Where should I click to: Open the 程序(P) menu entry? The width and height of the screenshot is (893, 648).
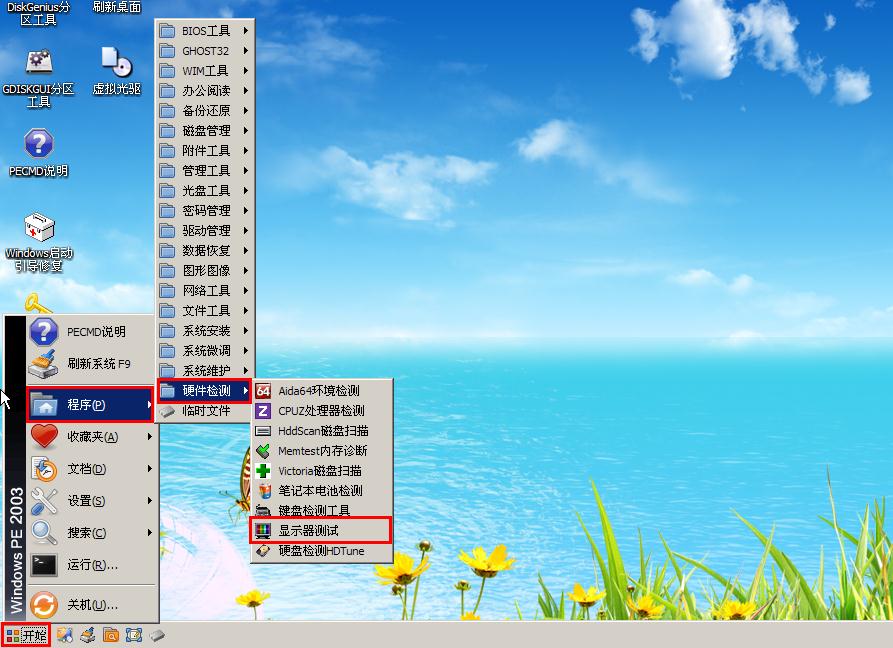[90, 404]
